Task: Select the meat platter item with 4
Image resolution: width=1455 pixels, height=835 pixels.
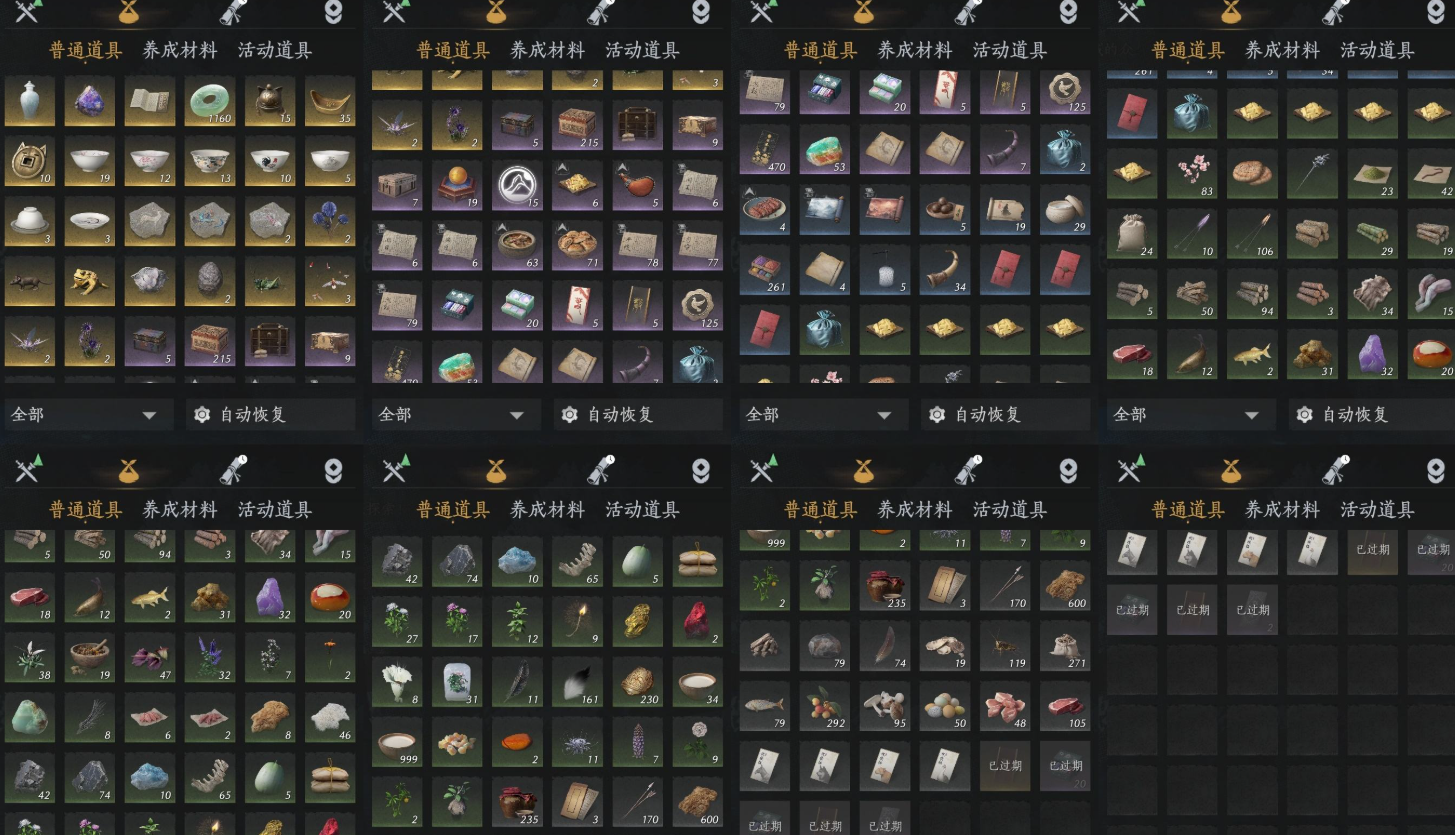Action: coord(764,210)
